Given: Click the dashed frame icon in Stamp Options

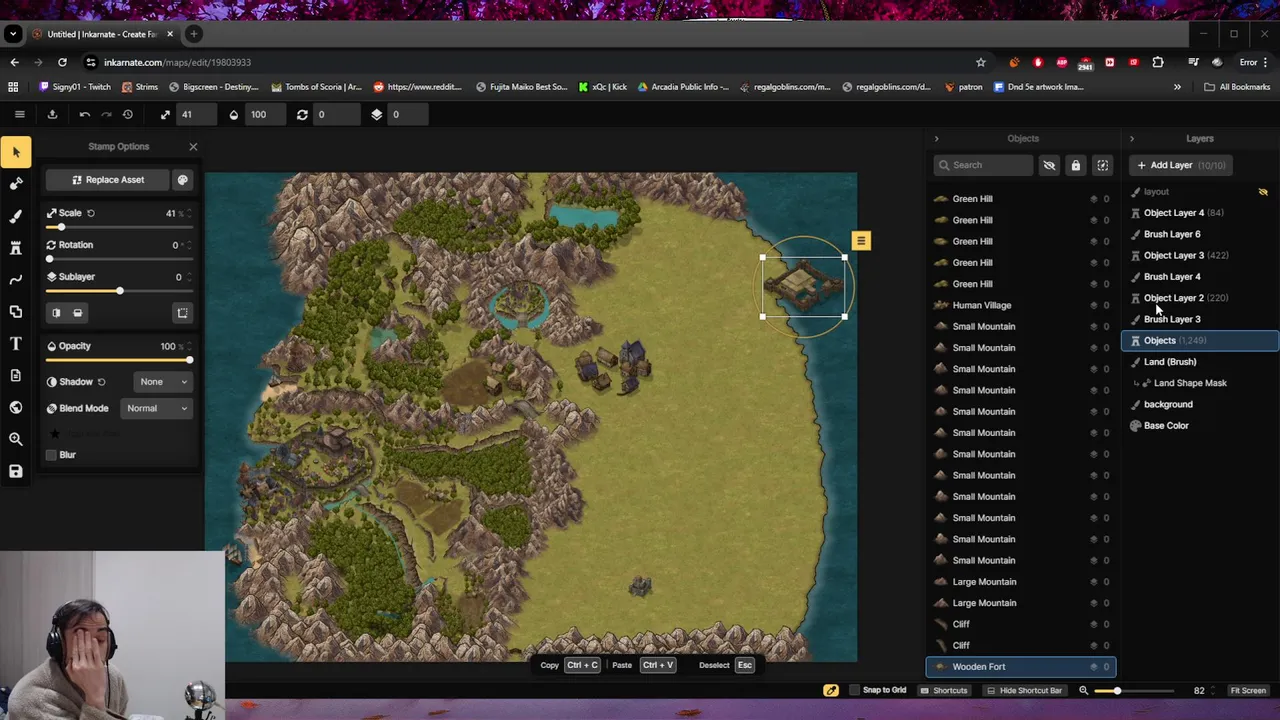Looking at the screenshot, I should 182,313.
